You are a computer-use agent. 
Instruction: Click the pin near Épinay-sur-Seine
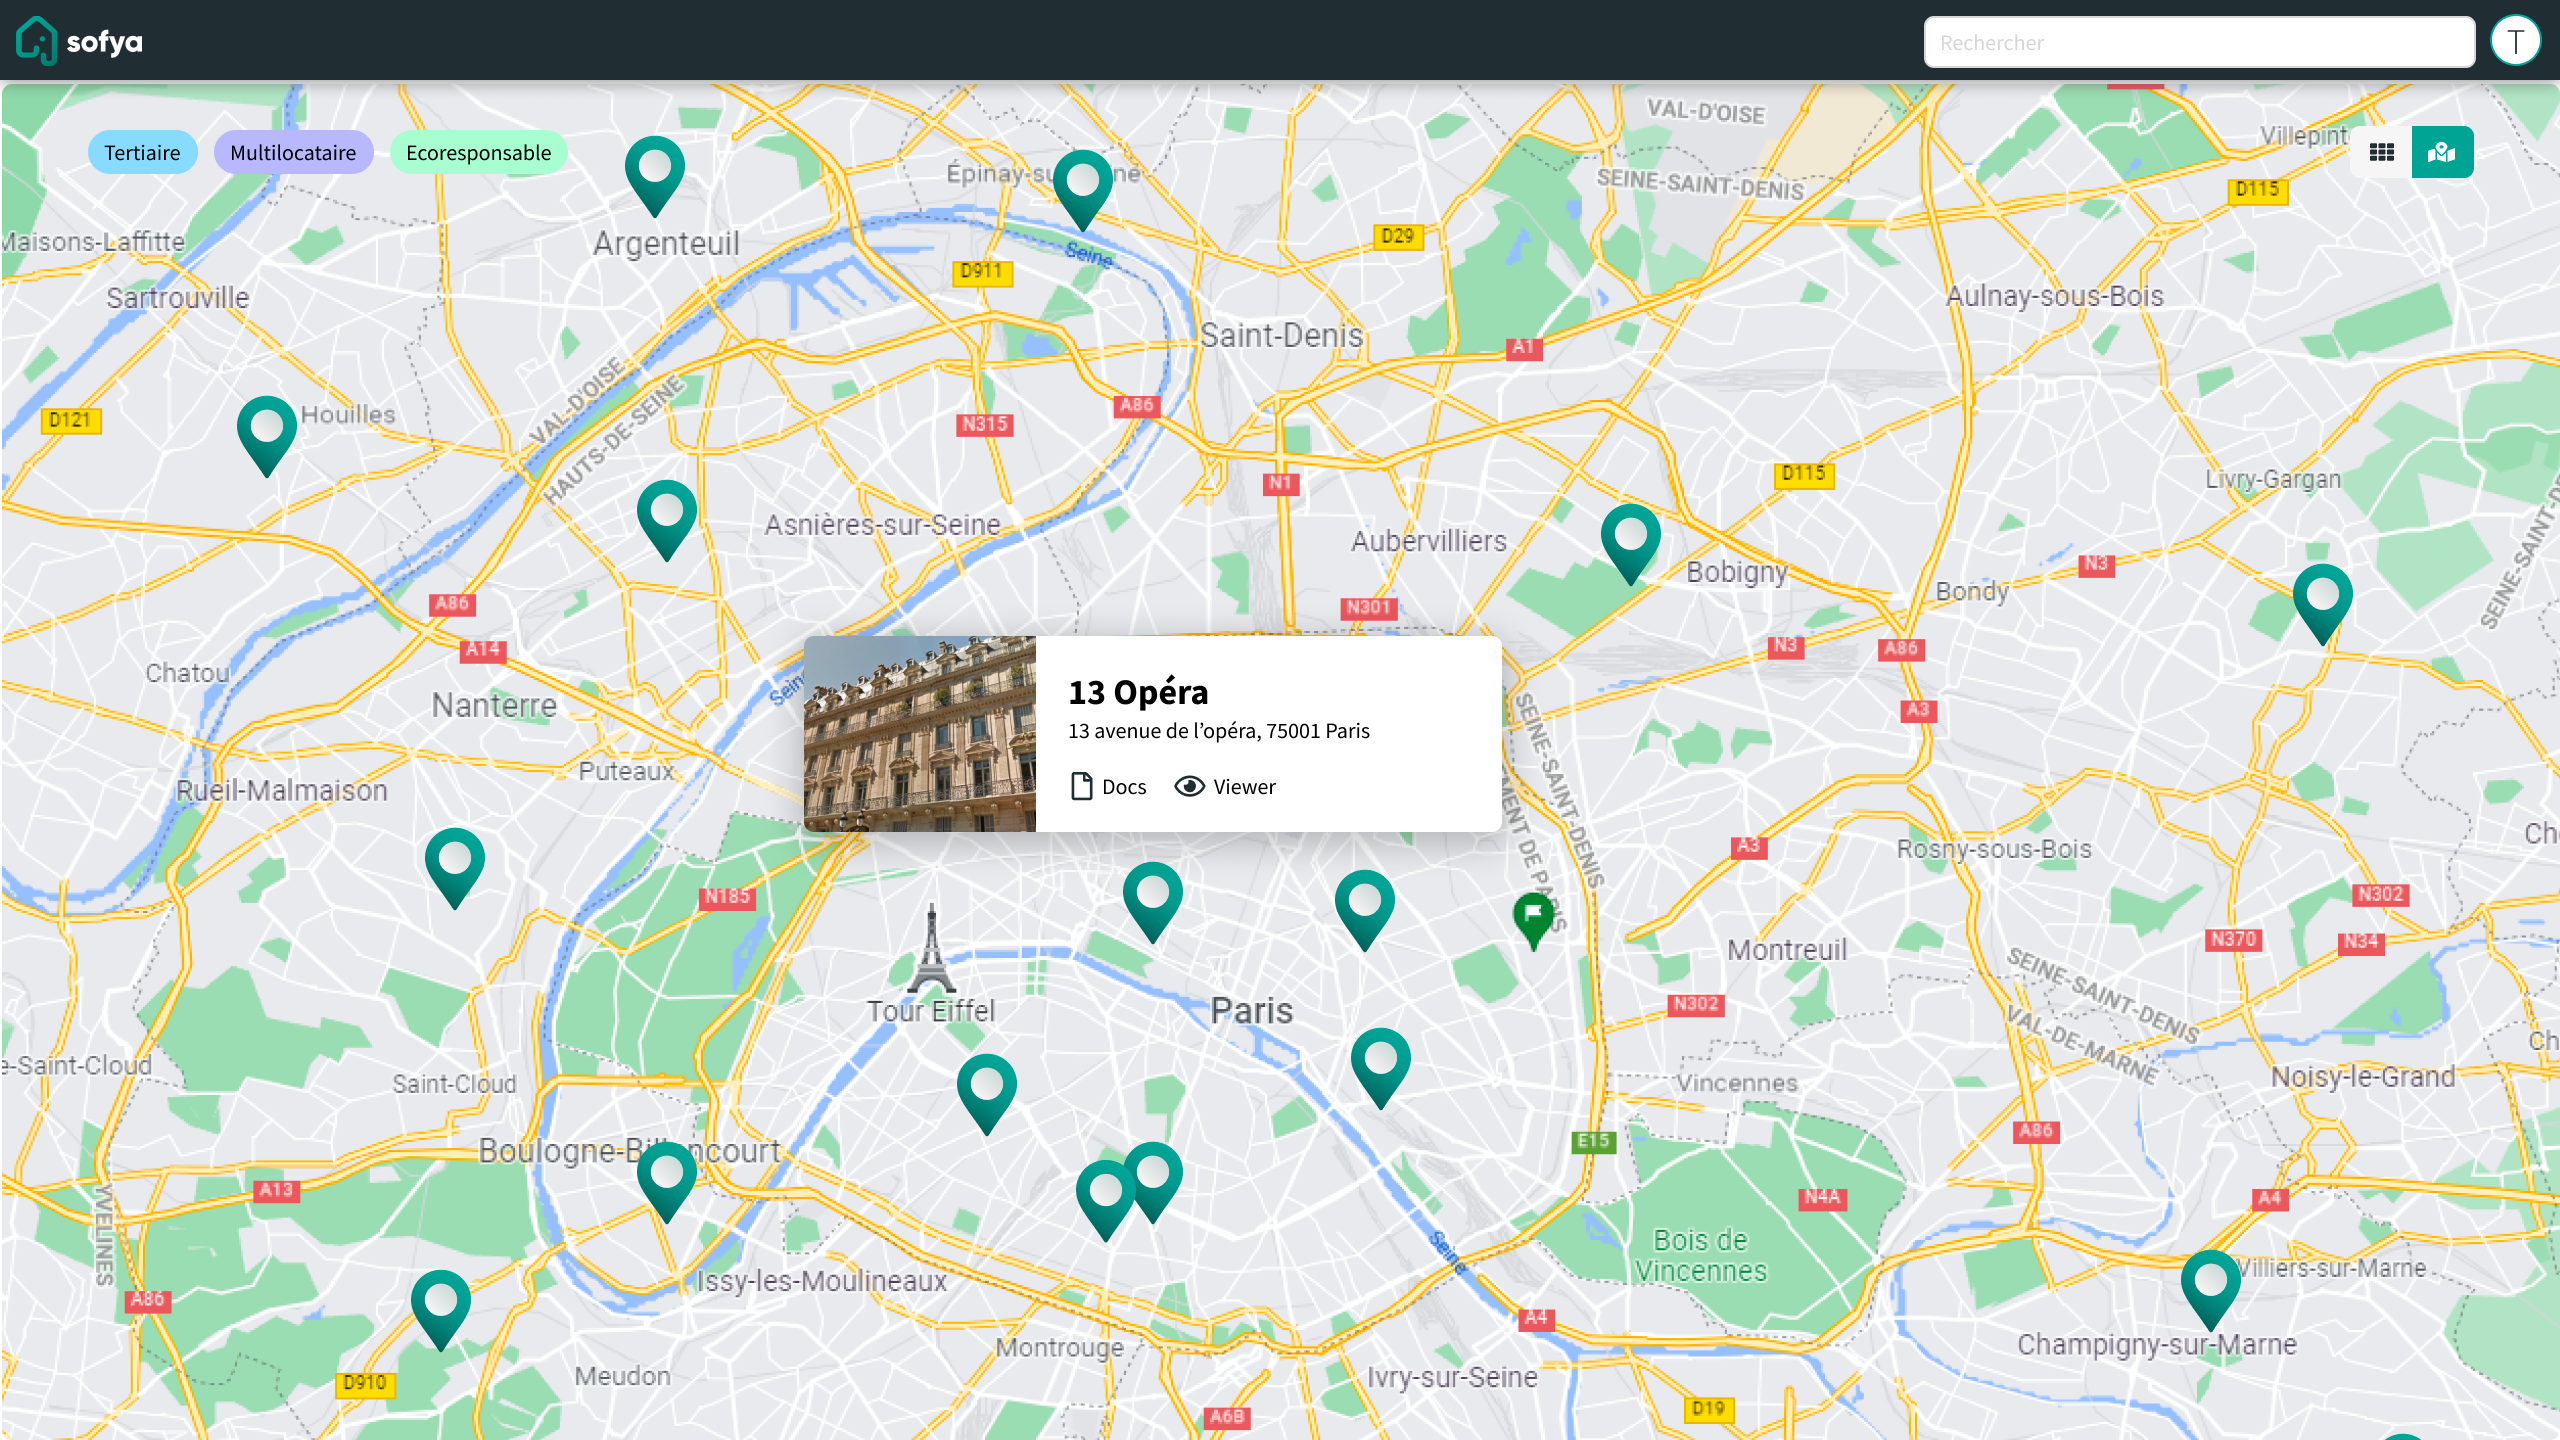[x=1083, y=186]
